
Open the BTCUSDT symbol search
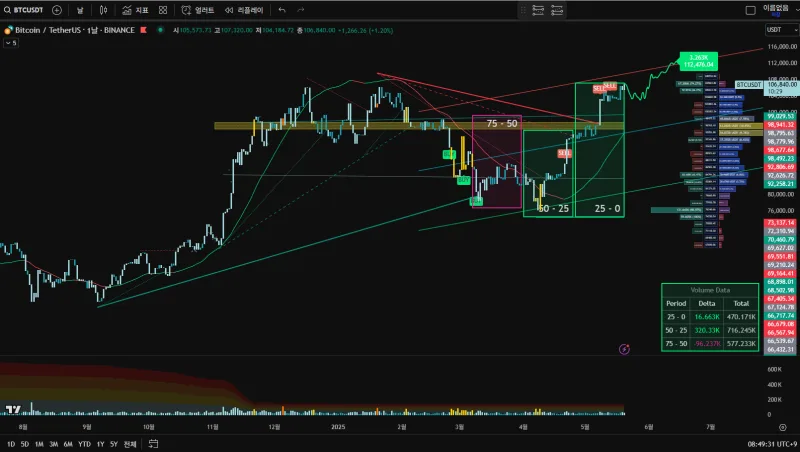[27, 10]
